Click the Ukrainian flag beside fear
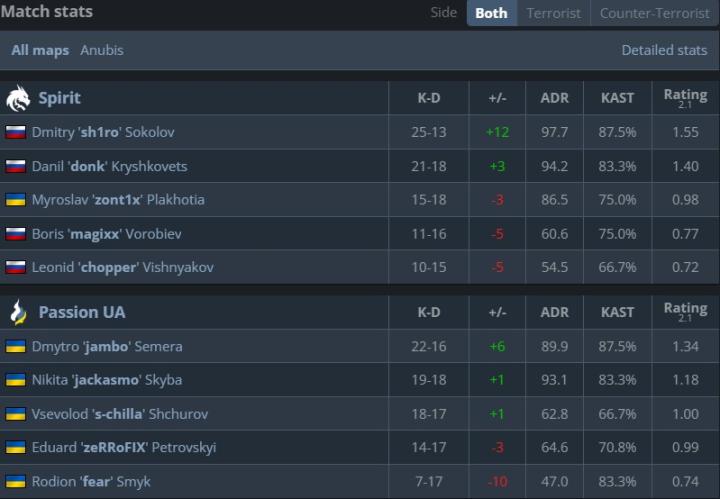 [15, 481]
